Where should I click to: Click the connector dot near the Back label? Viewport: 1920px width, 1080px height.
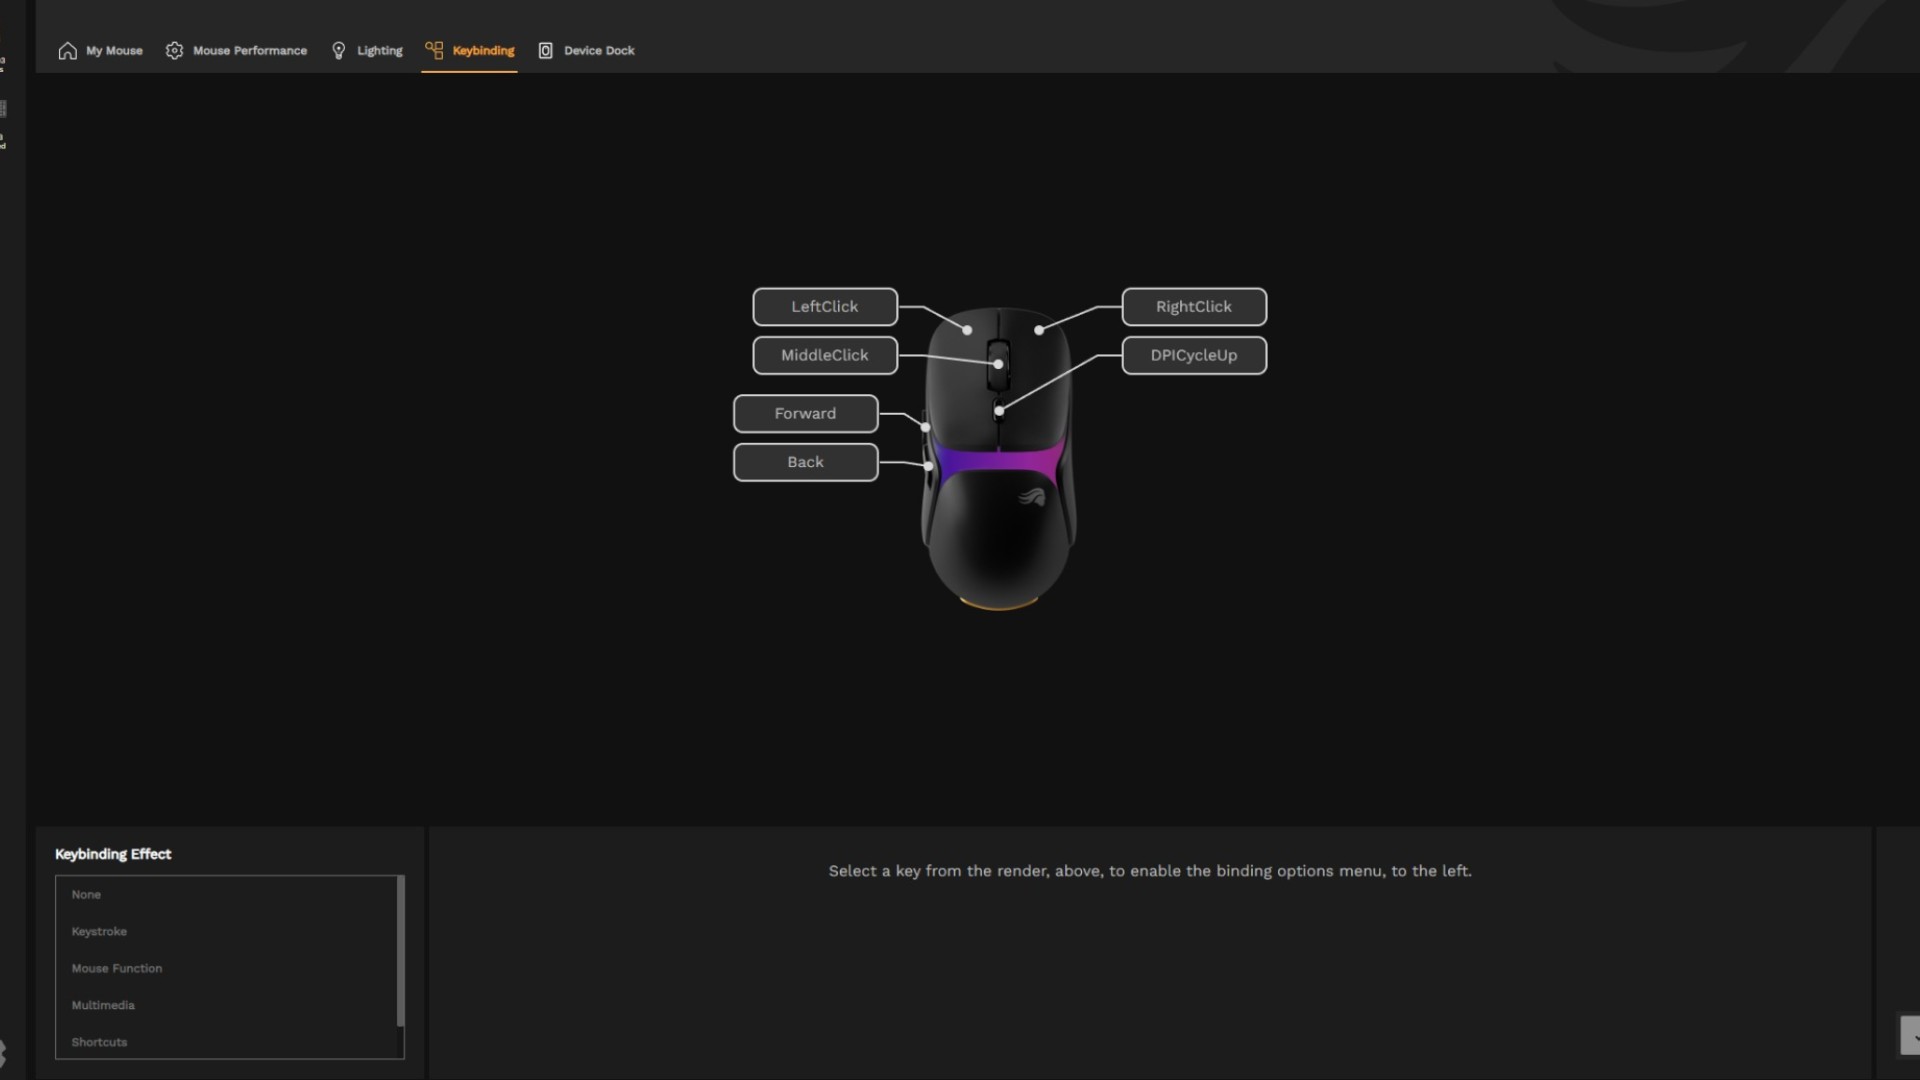pos(927,464)
